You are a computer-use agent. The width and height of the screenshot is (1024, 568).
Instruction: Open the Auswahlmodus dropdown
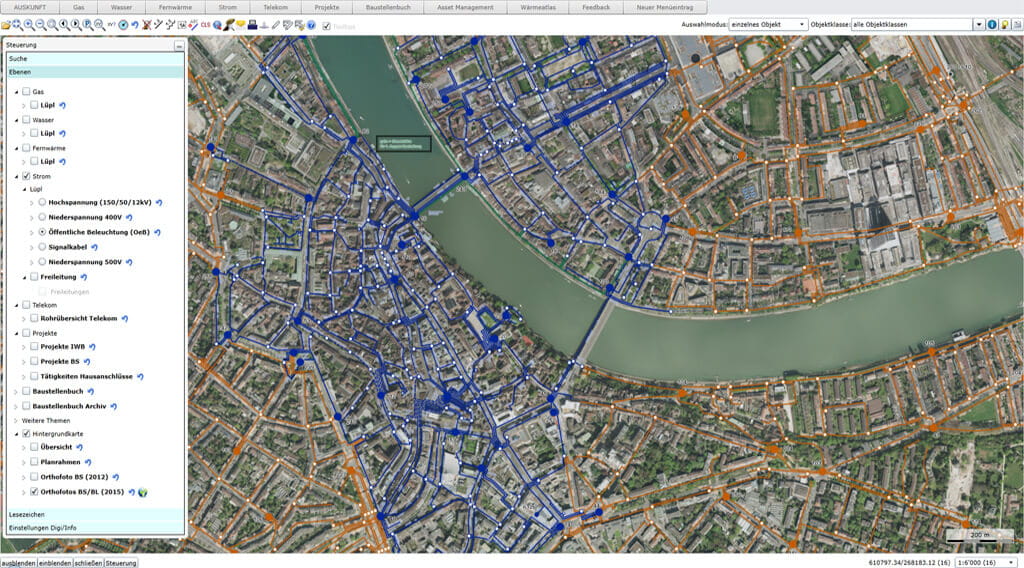801,24
